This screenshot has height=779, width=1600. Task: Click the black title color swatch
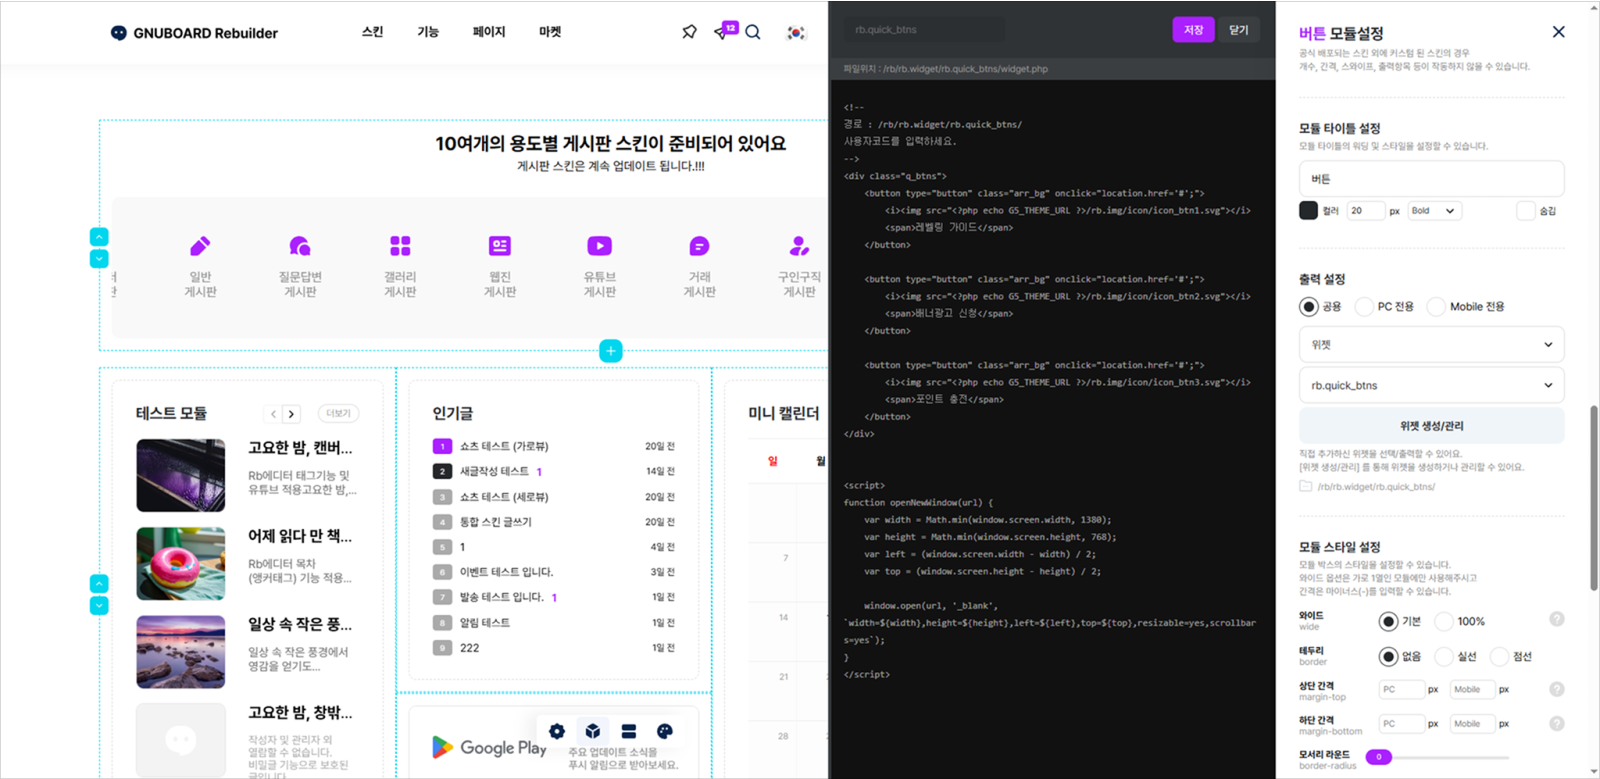[1308, 211]
